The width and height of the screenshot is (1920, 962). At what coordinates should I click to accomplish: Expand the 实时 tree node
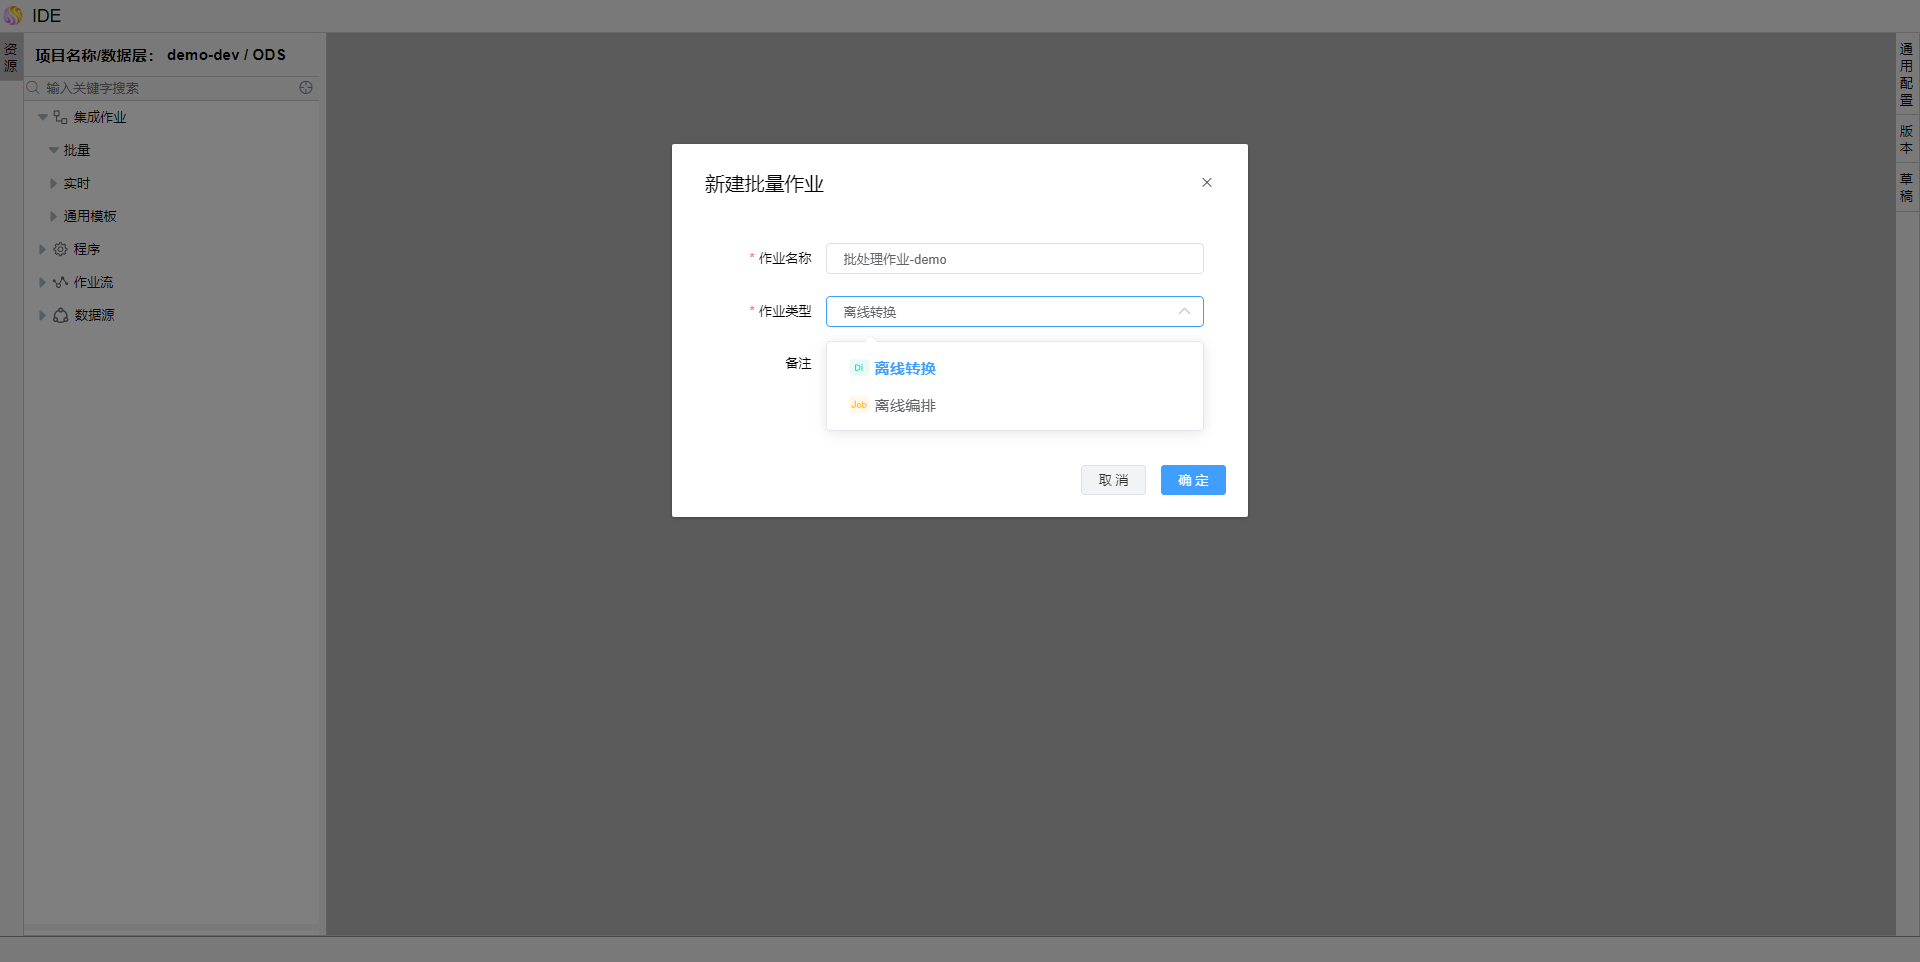pos(53,184)
